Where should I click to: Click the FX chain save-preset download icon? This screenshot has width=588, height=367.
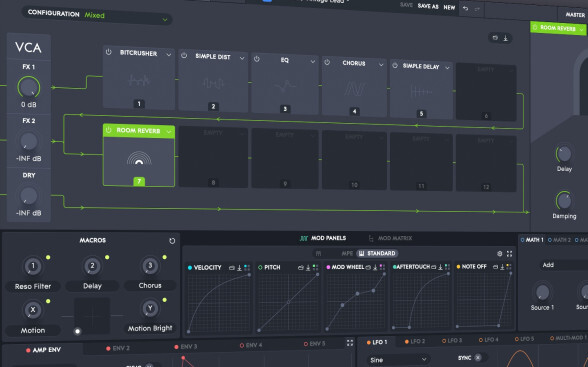pyautogui.click(x=506, y=38)
